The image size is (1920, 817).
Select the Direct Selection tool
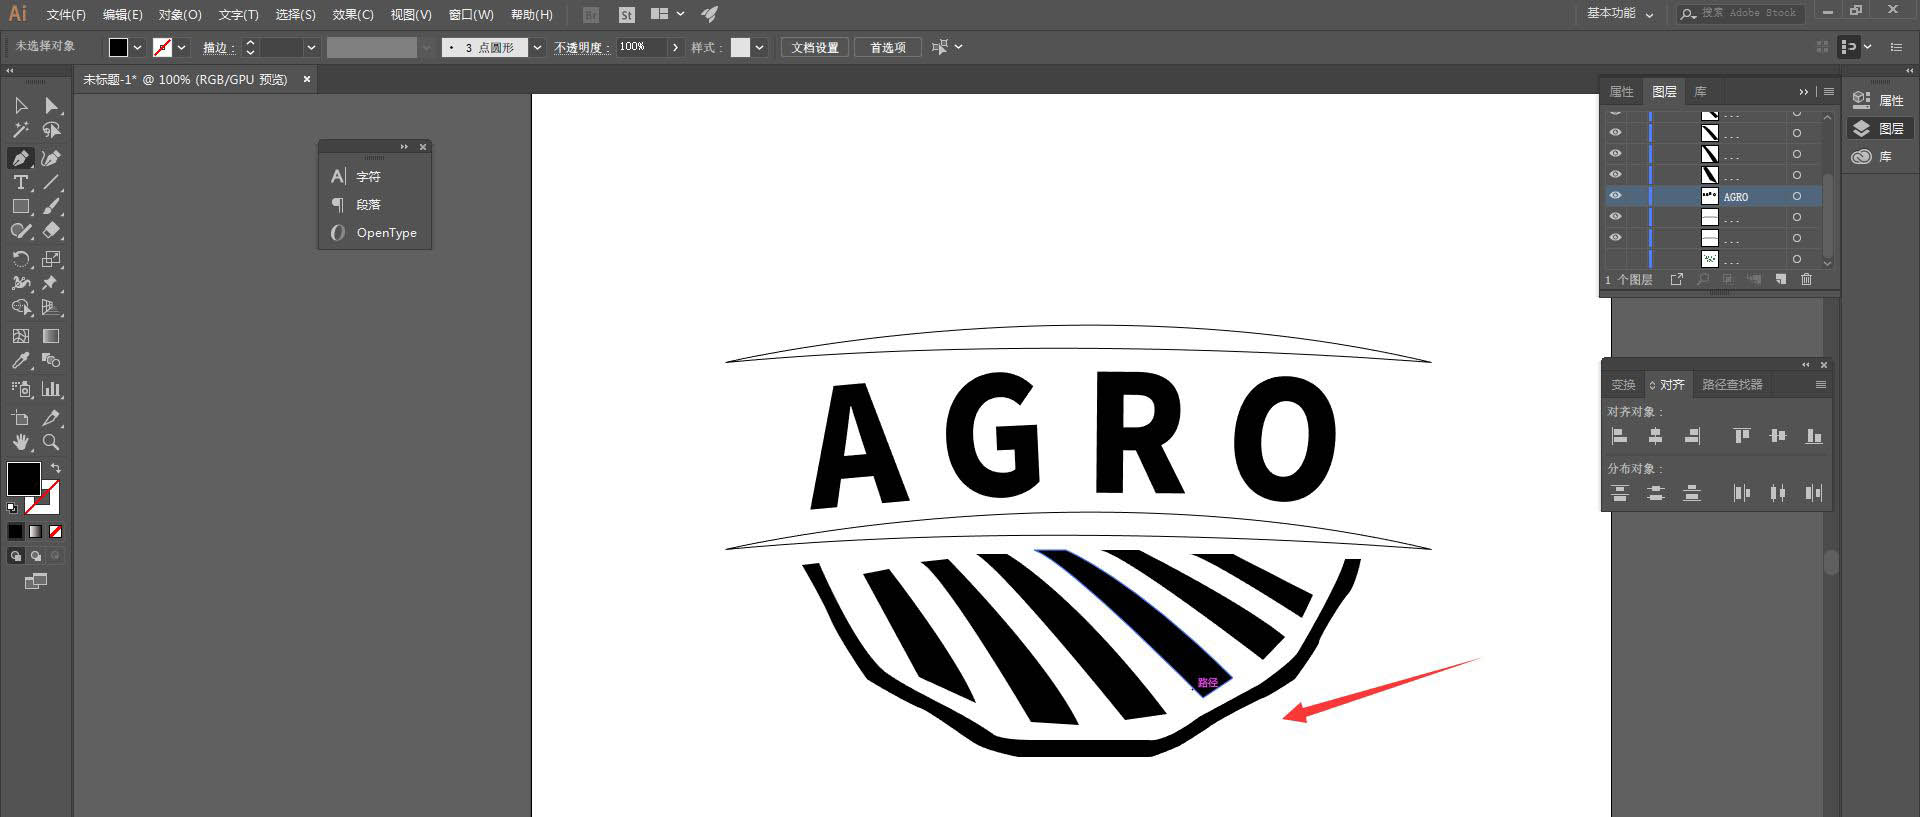51,105
